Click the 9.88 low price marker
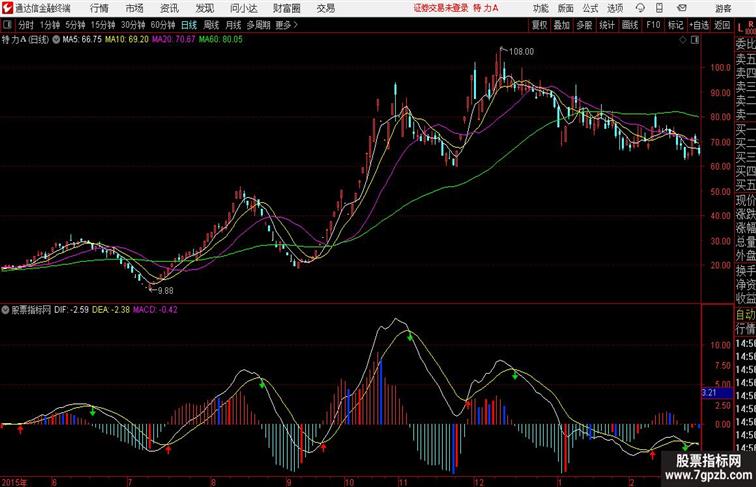This screenshot has height=487, width=756. coord(165,290)
